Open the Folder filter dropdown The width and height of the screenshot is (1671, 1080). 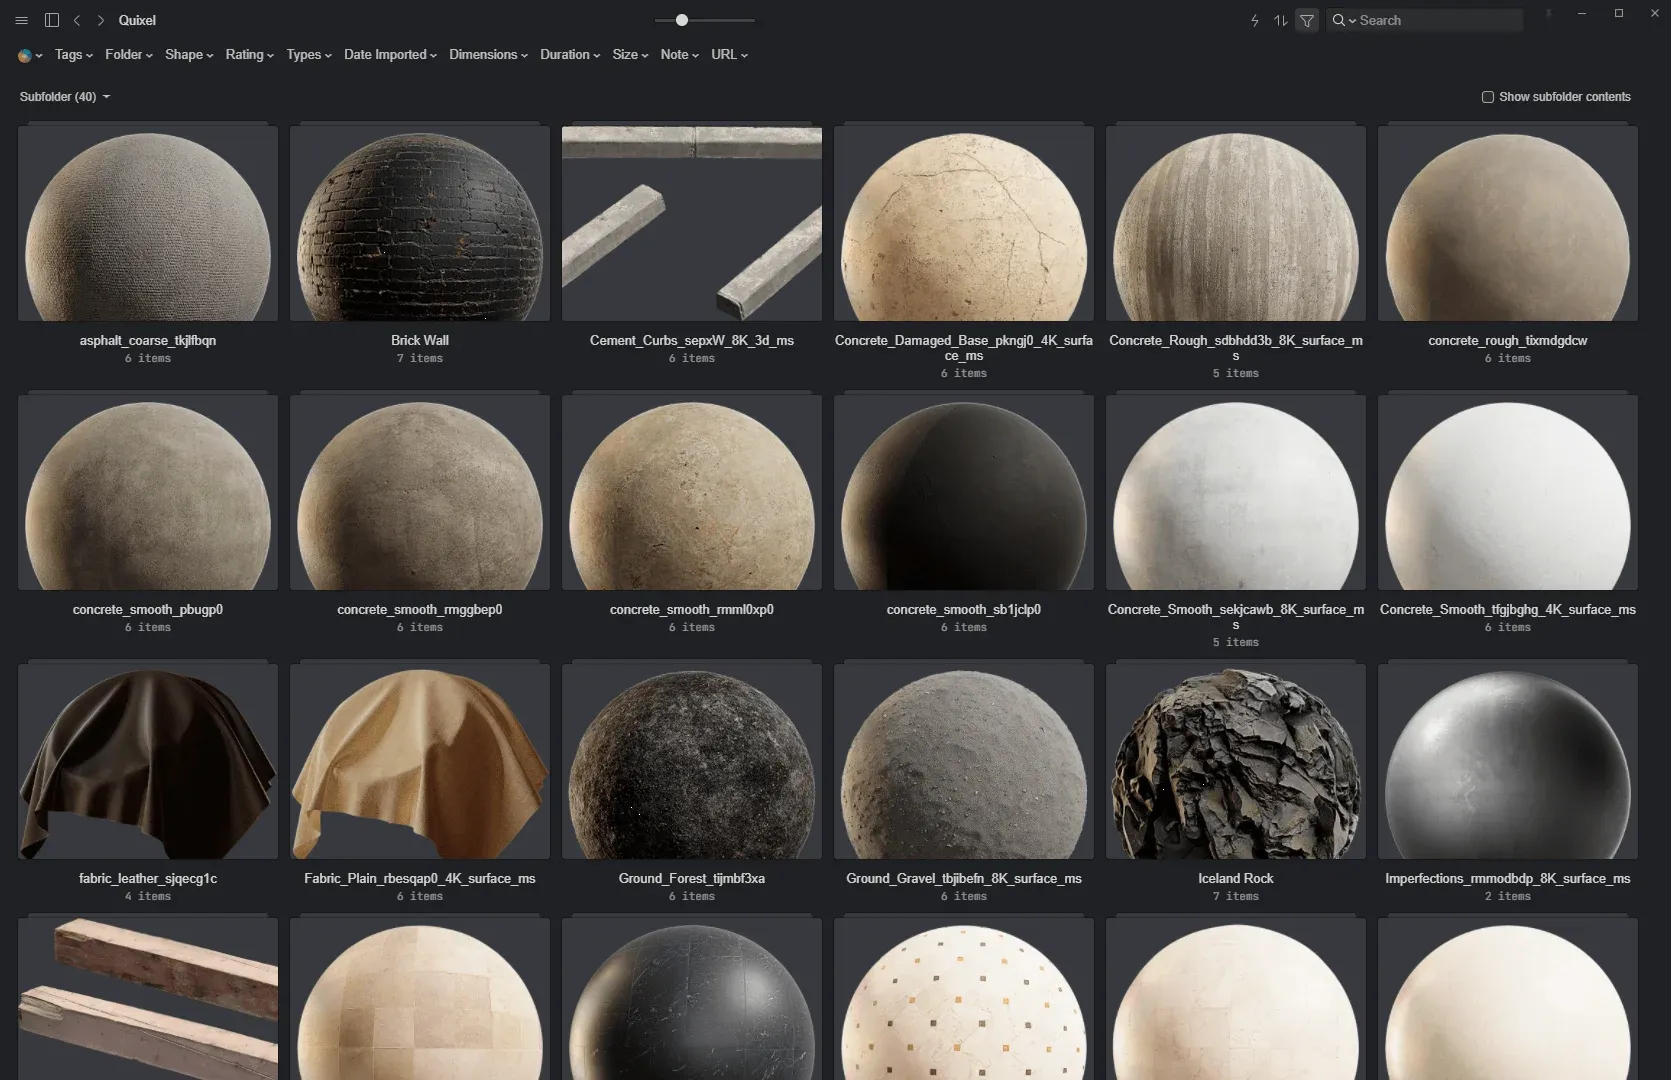coord(129,55)
